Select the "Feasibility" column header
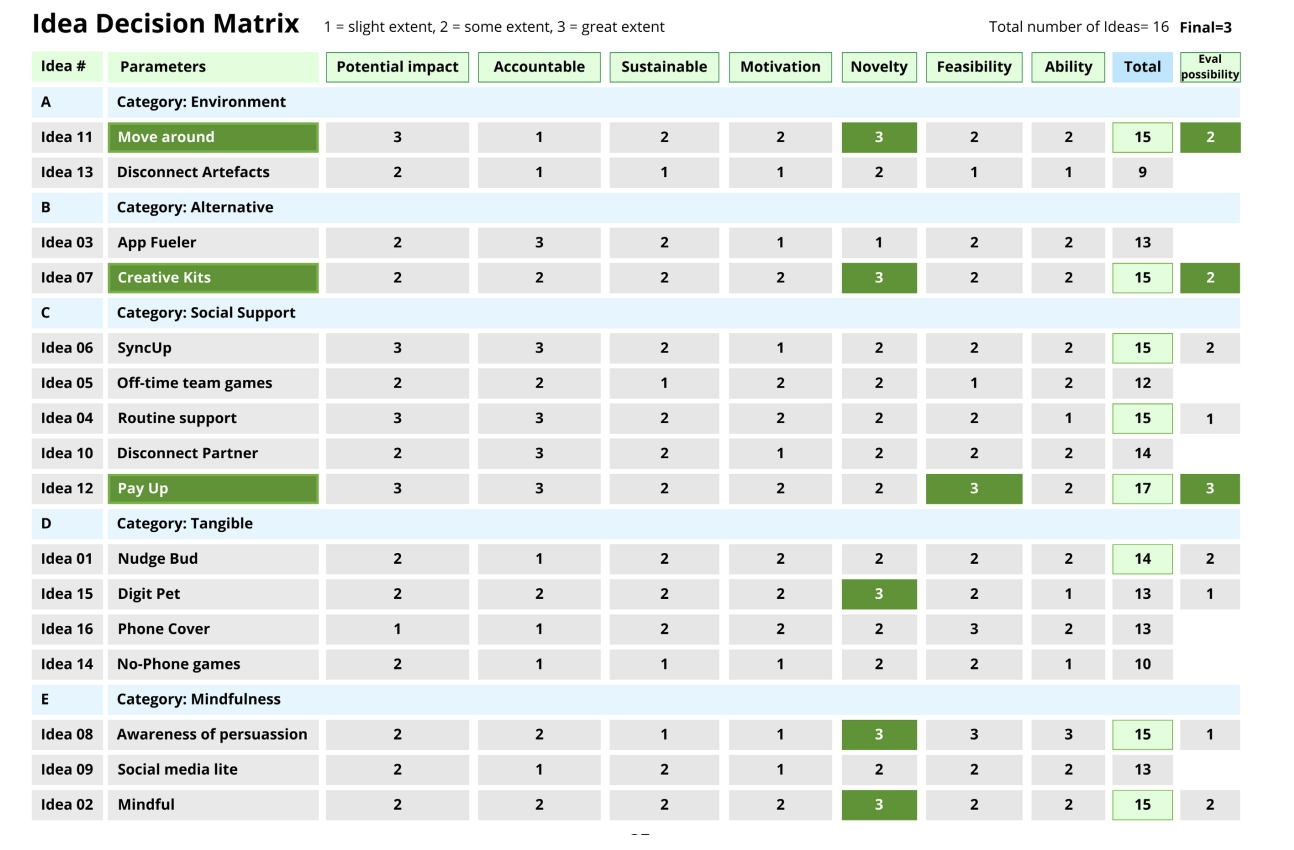 pyautogui.click(x=974, y=67)
